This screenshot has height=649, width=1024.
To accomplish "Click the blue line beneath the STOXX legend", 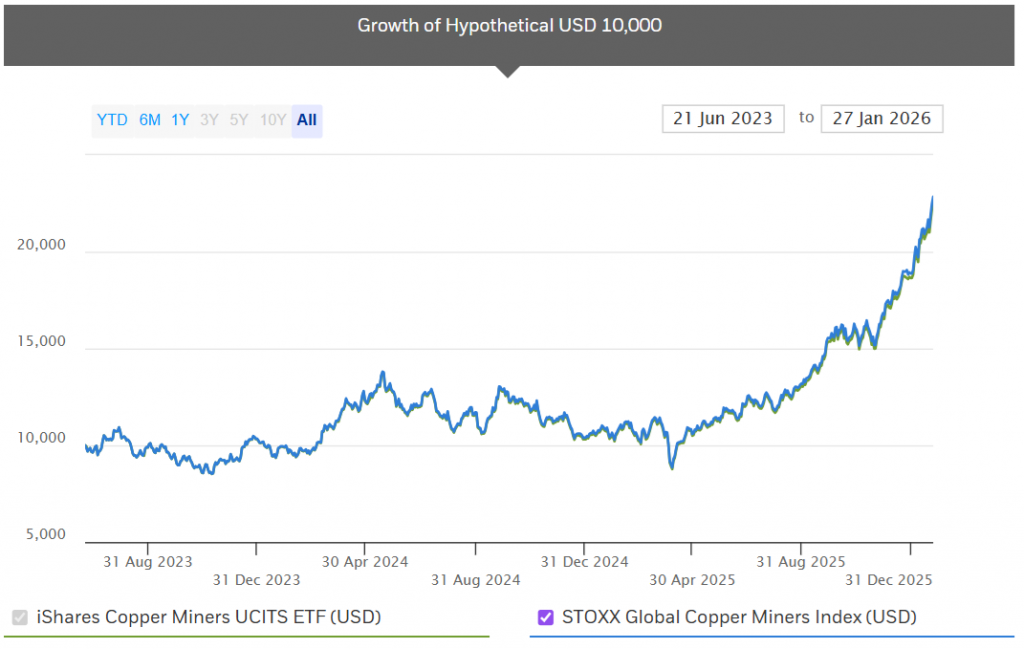I will point(770,636).
